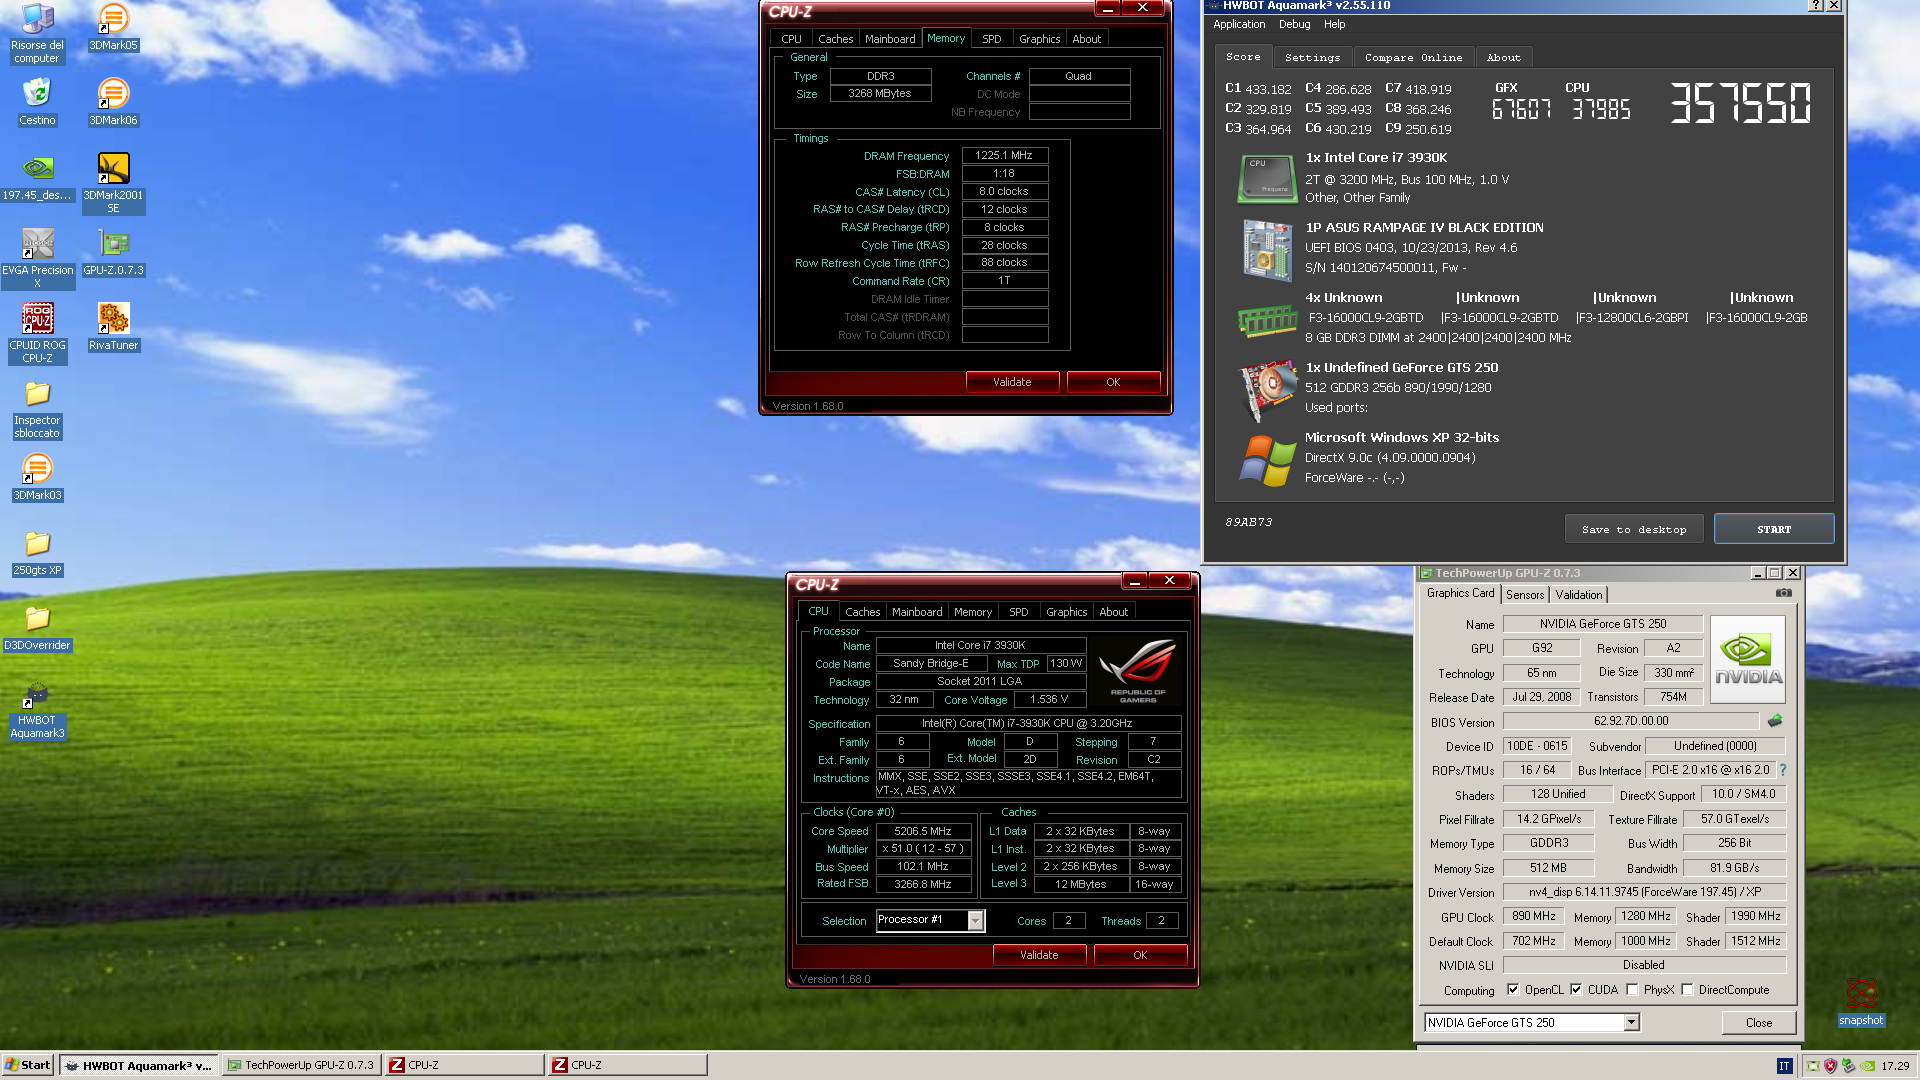Open the 250gts XP folder

37,552
